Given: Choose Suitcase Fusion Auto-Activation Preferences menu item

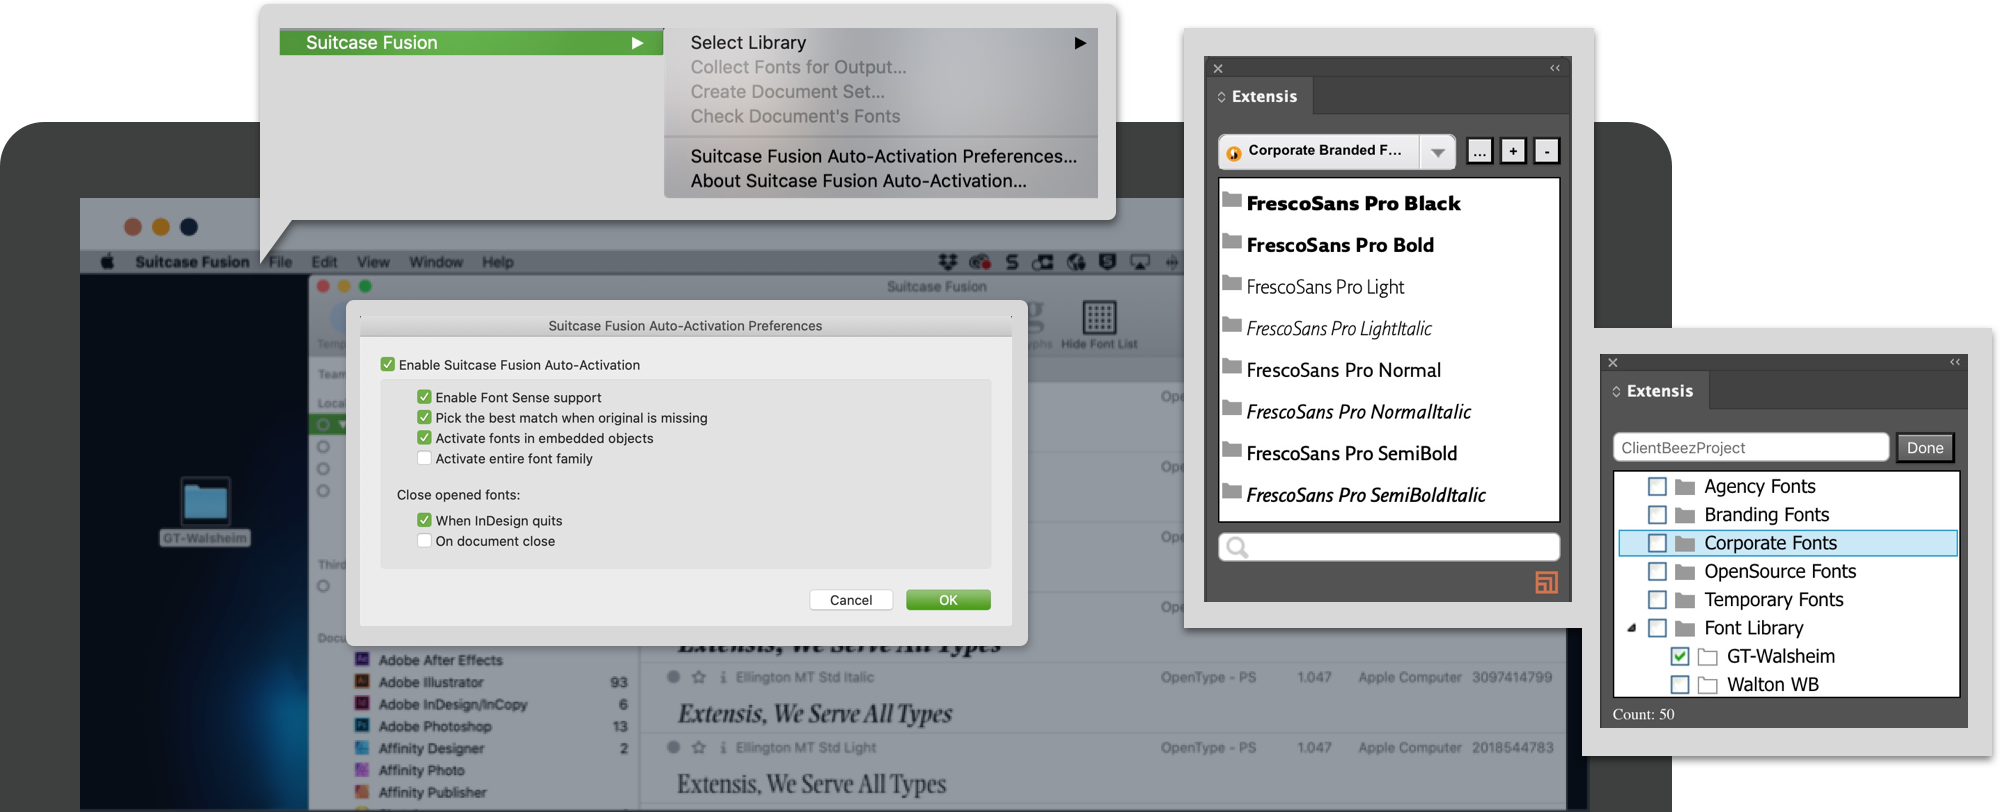Looking at the screenshot, I should [883, 156].
